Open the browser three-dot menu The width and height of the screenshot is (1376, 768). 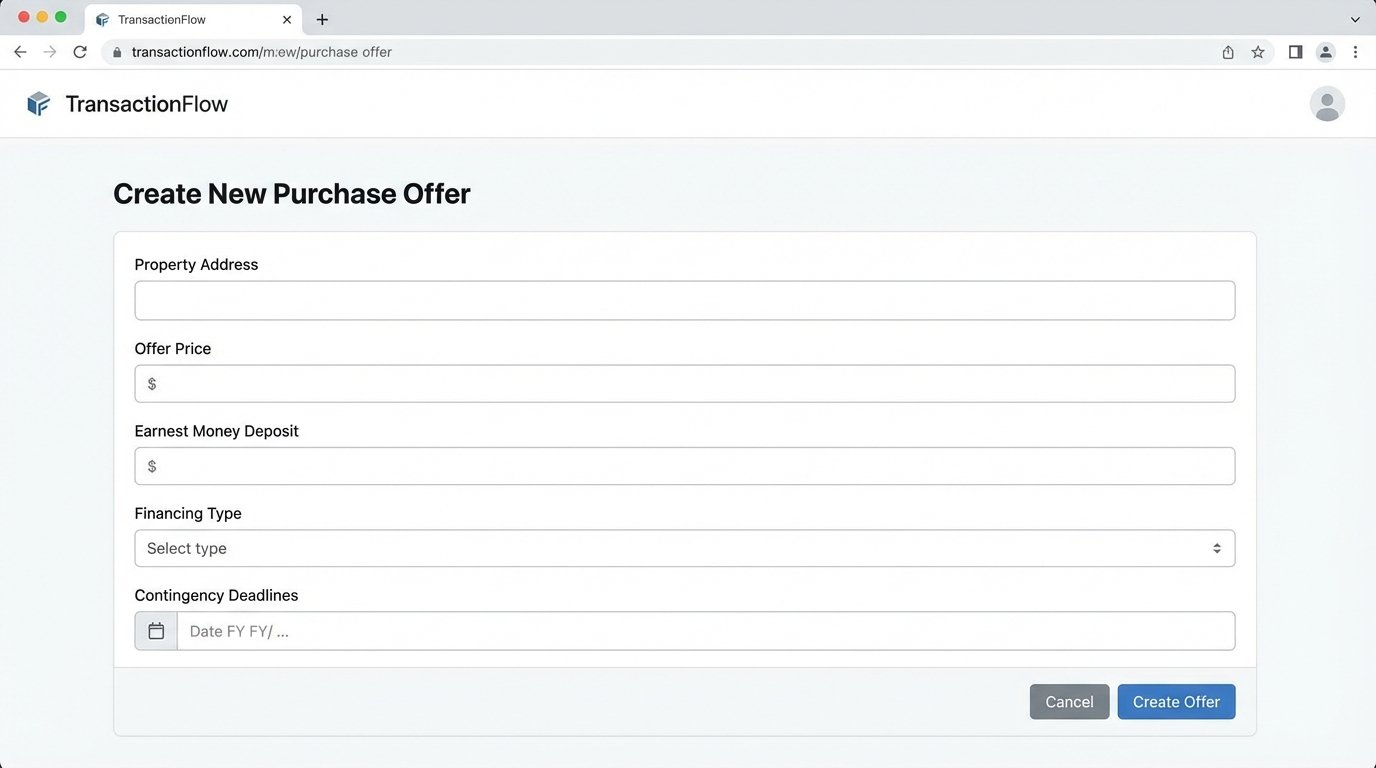1355,52
